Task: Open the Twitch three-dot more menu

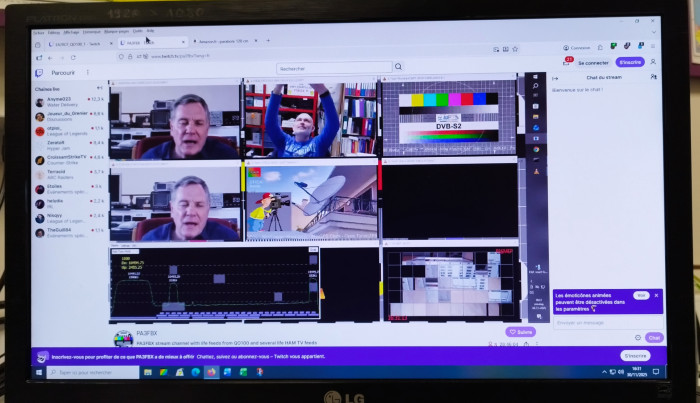Action: [x=88, y=72]
